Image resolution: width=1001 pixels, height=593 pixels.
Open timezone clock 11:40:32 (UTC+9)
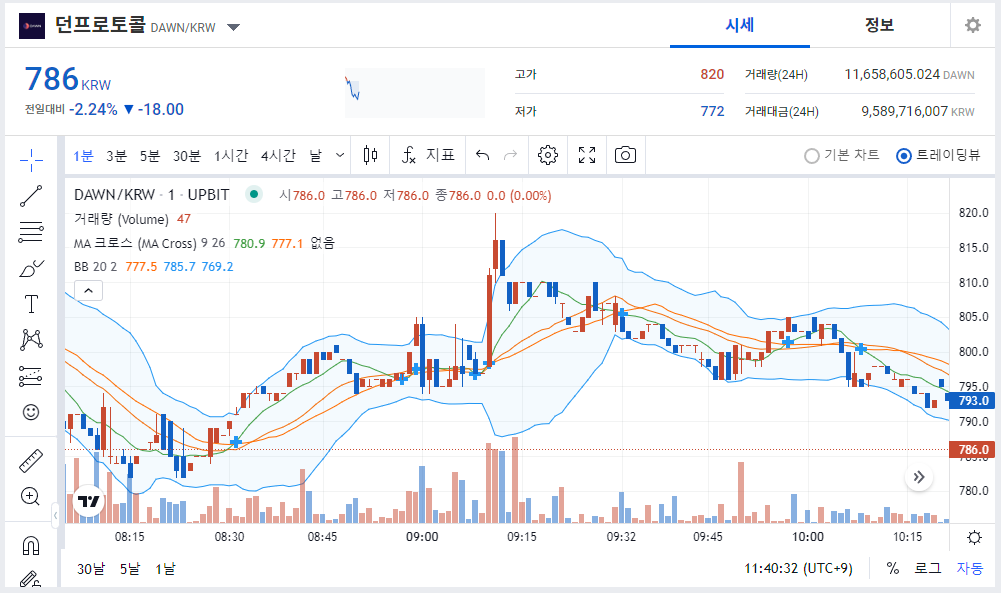(x=798, y=568)
